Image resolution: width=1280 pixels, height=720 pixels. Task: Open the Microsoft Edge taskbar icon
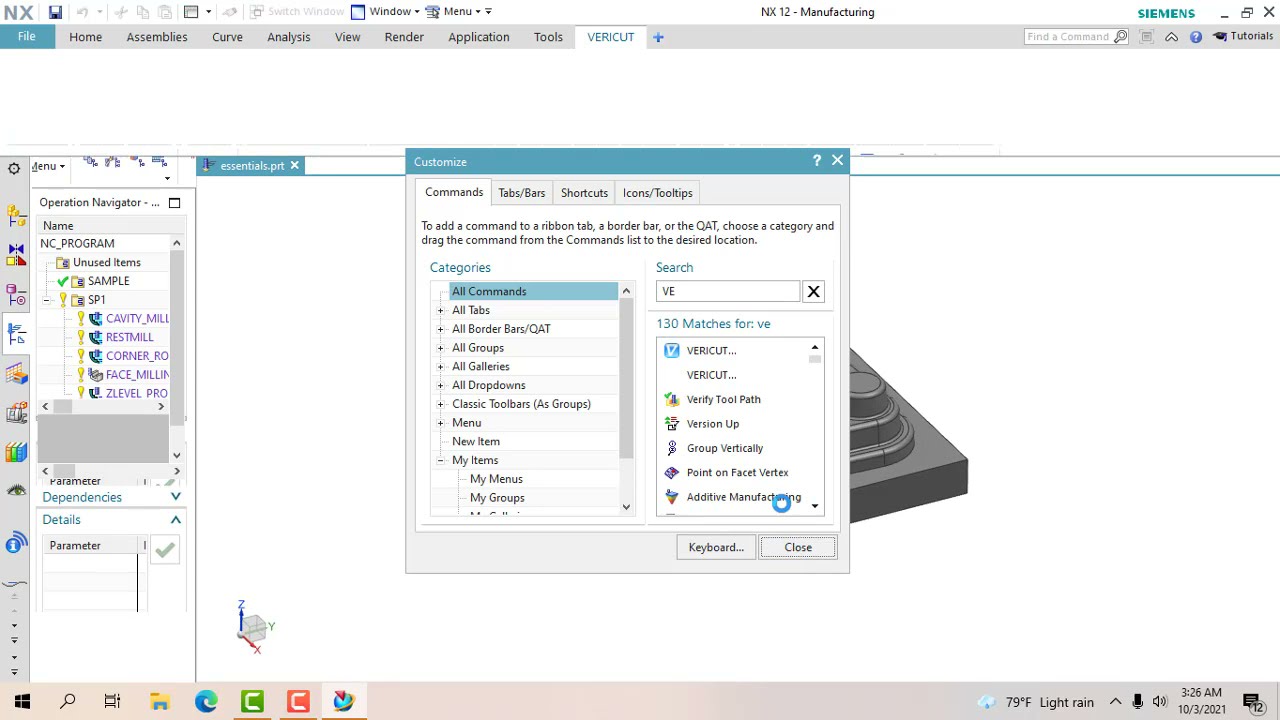pos(206,702)
